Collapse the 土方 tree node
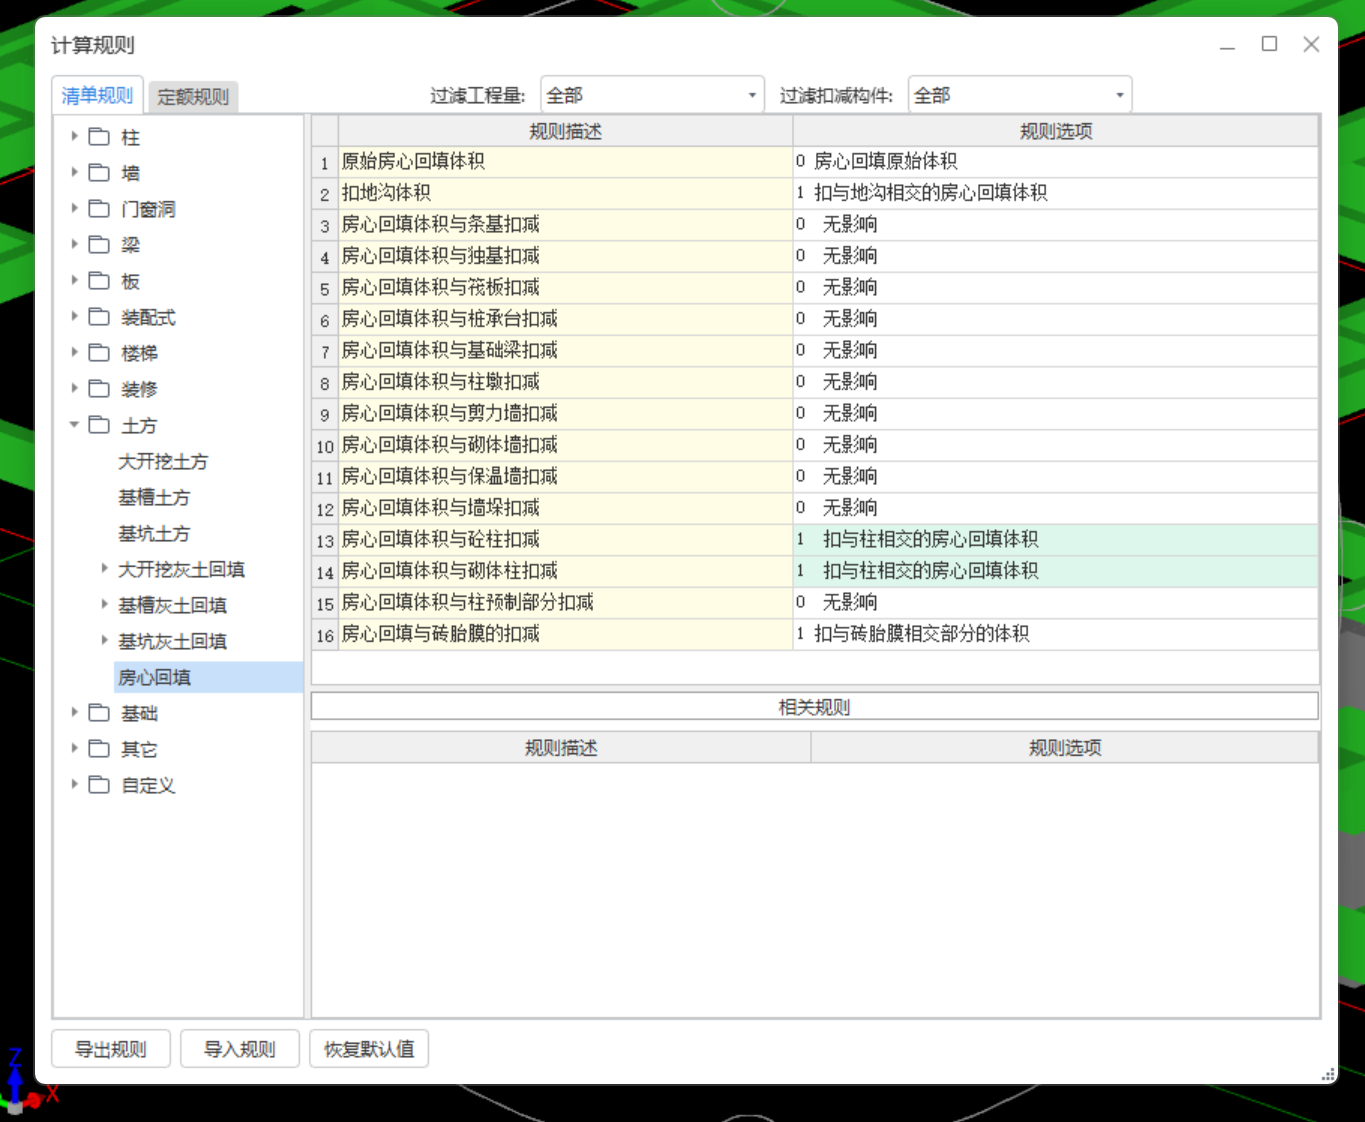Image resolution: width=1365 pixels, height=1122 pixels. pyautogui.click(x=74, y=424)
